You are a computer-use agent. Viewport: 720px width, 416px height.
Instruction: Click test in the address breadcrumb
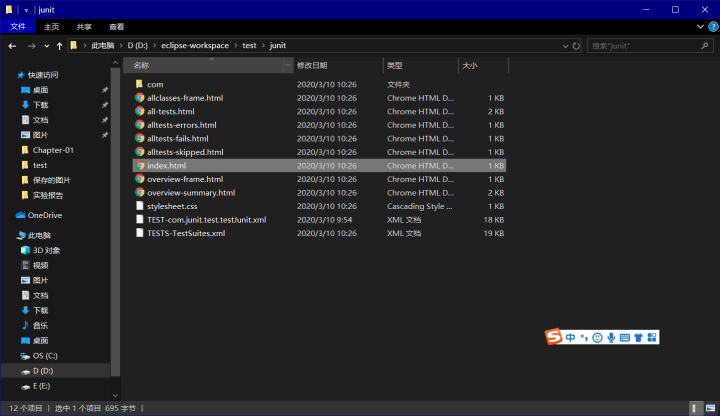point(249,45)
